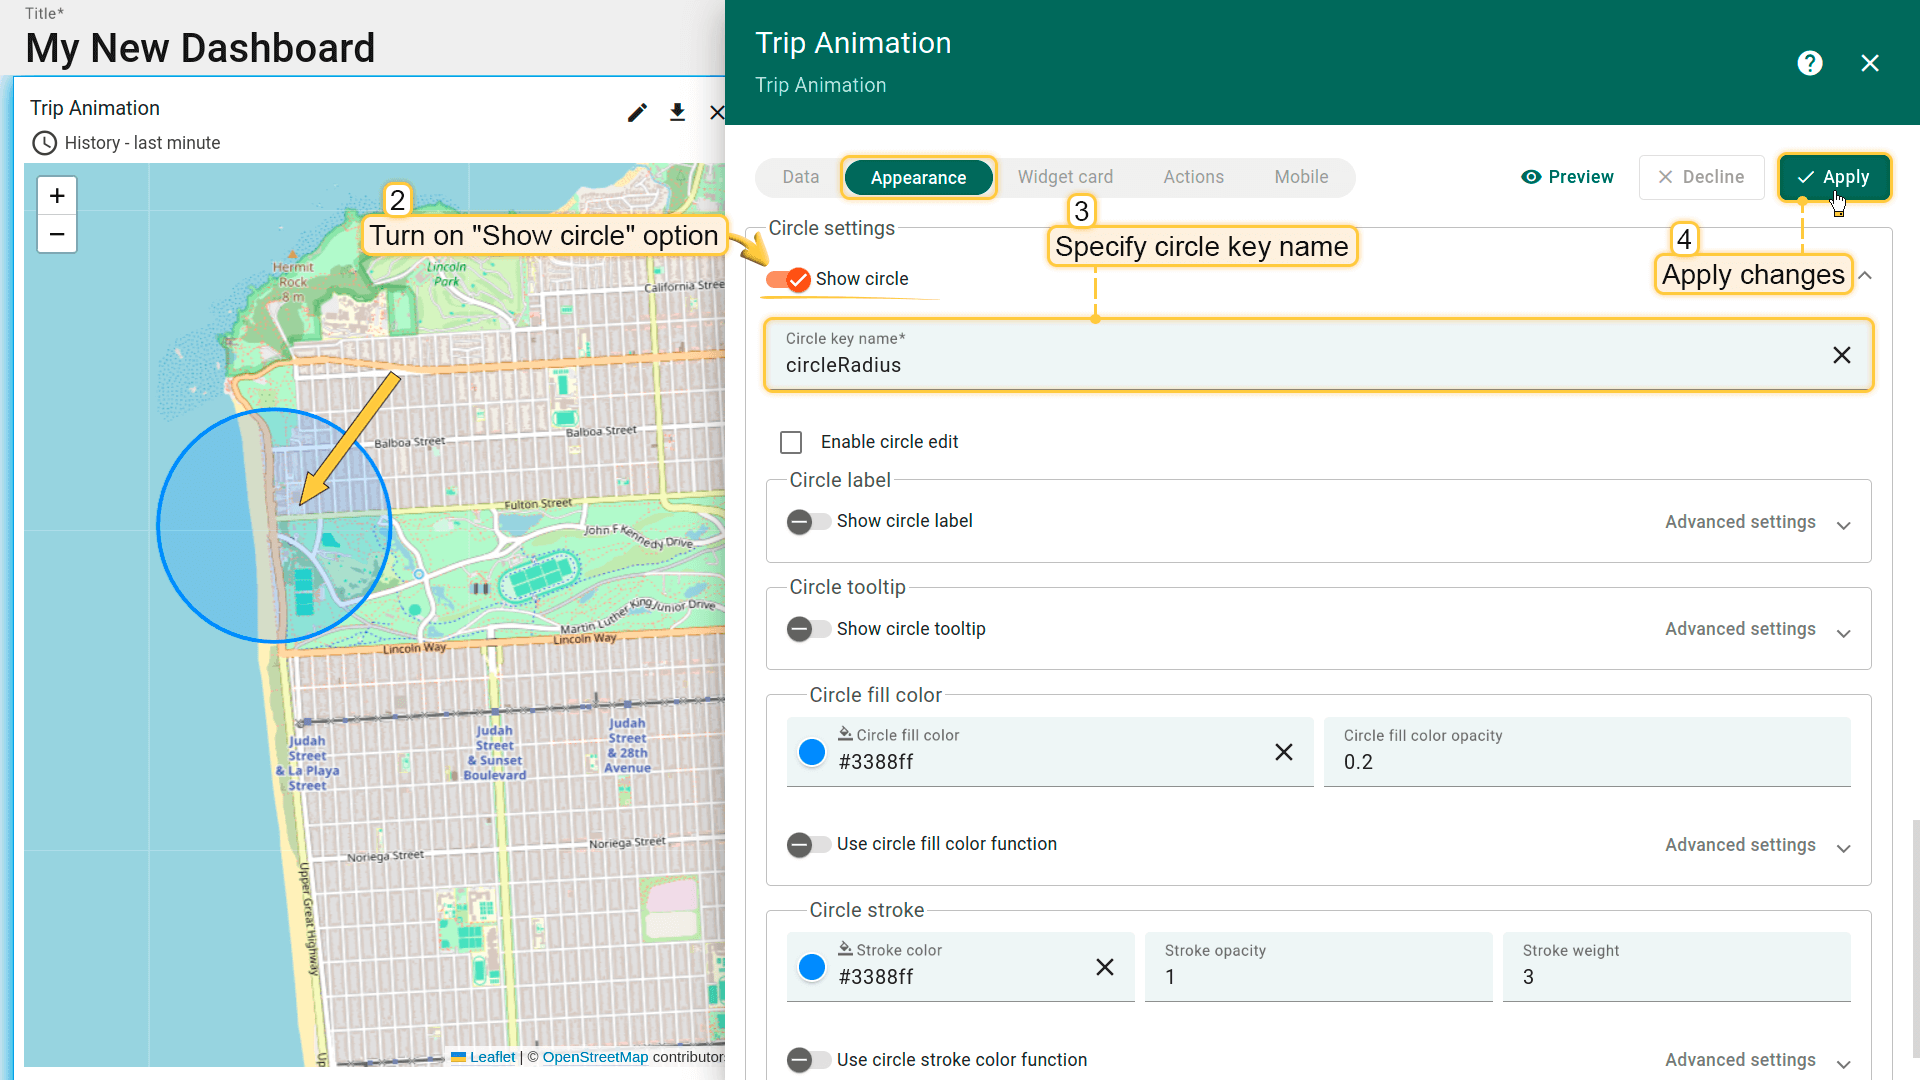The height and width of the screenshot is (1080, 1920).
Task: Toggle Use circle fill color function
Action: [808, 845]
